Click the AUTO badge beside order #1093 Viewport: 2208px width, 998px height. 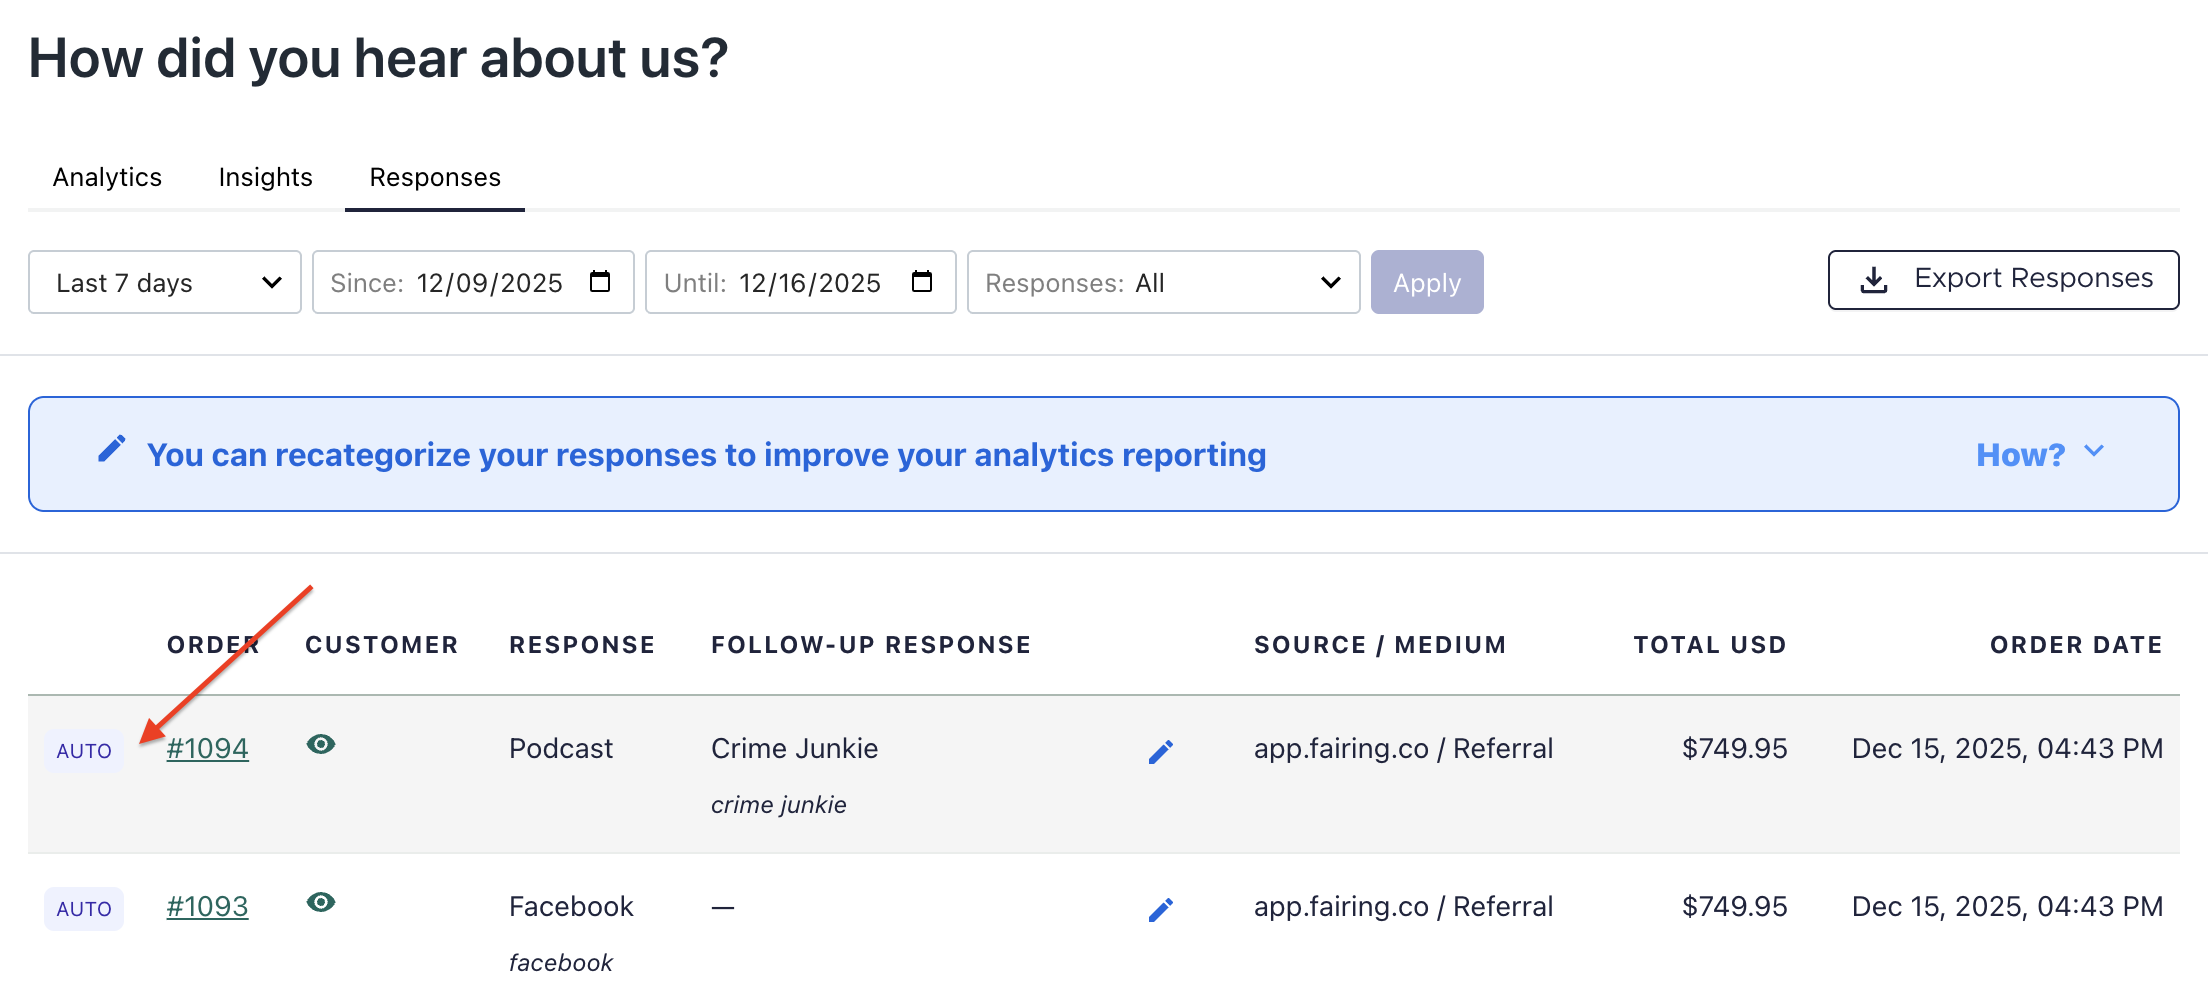(84, 909)
